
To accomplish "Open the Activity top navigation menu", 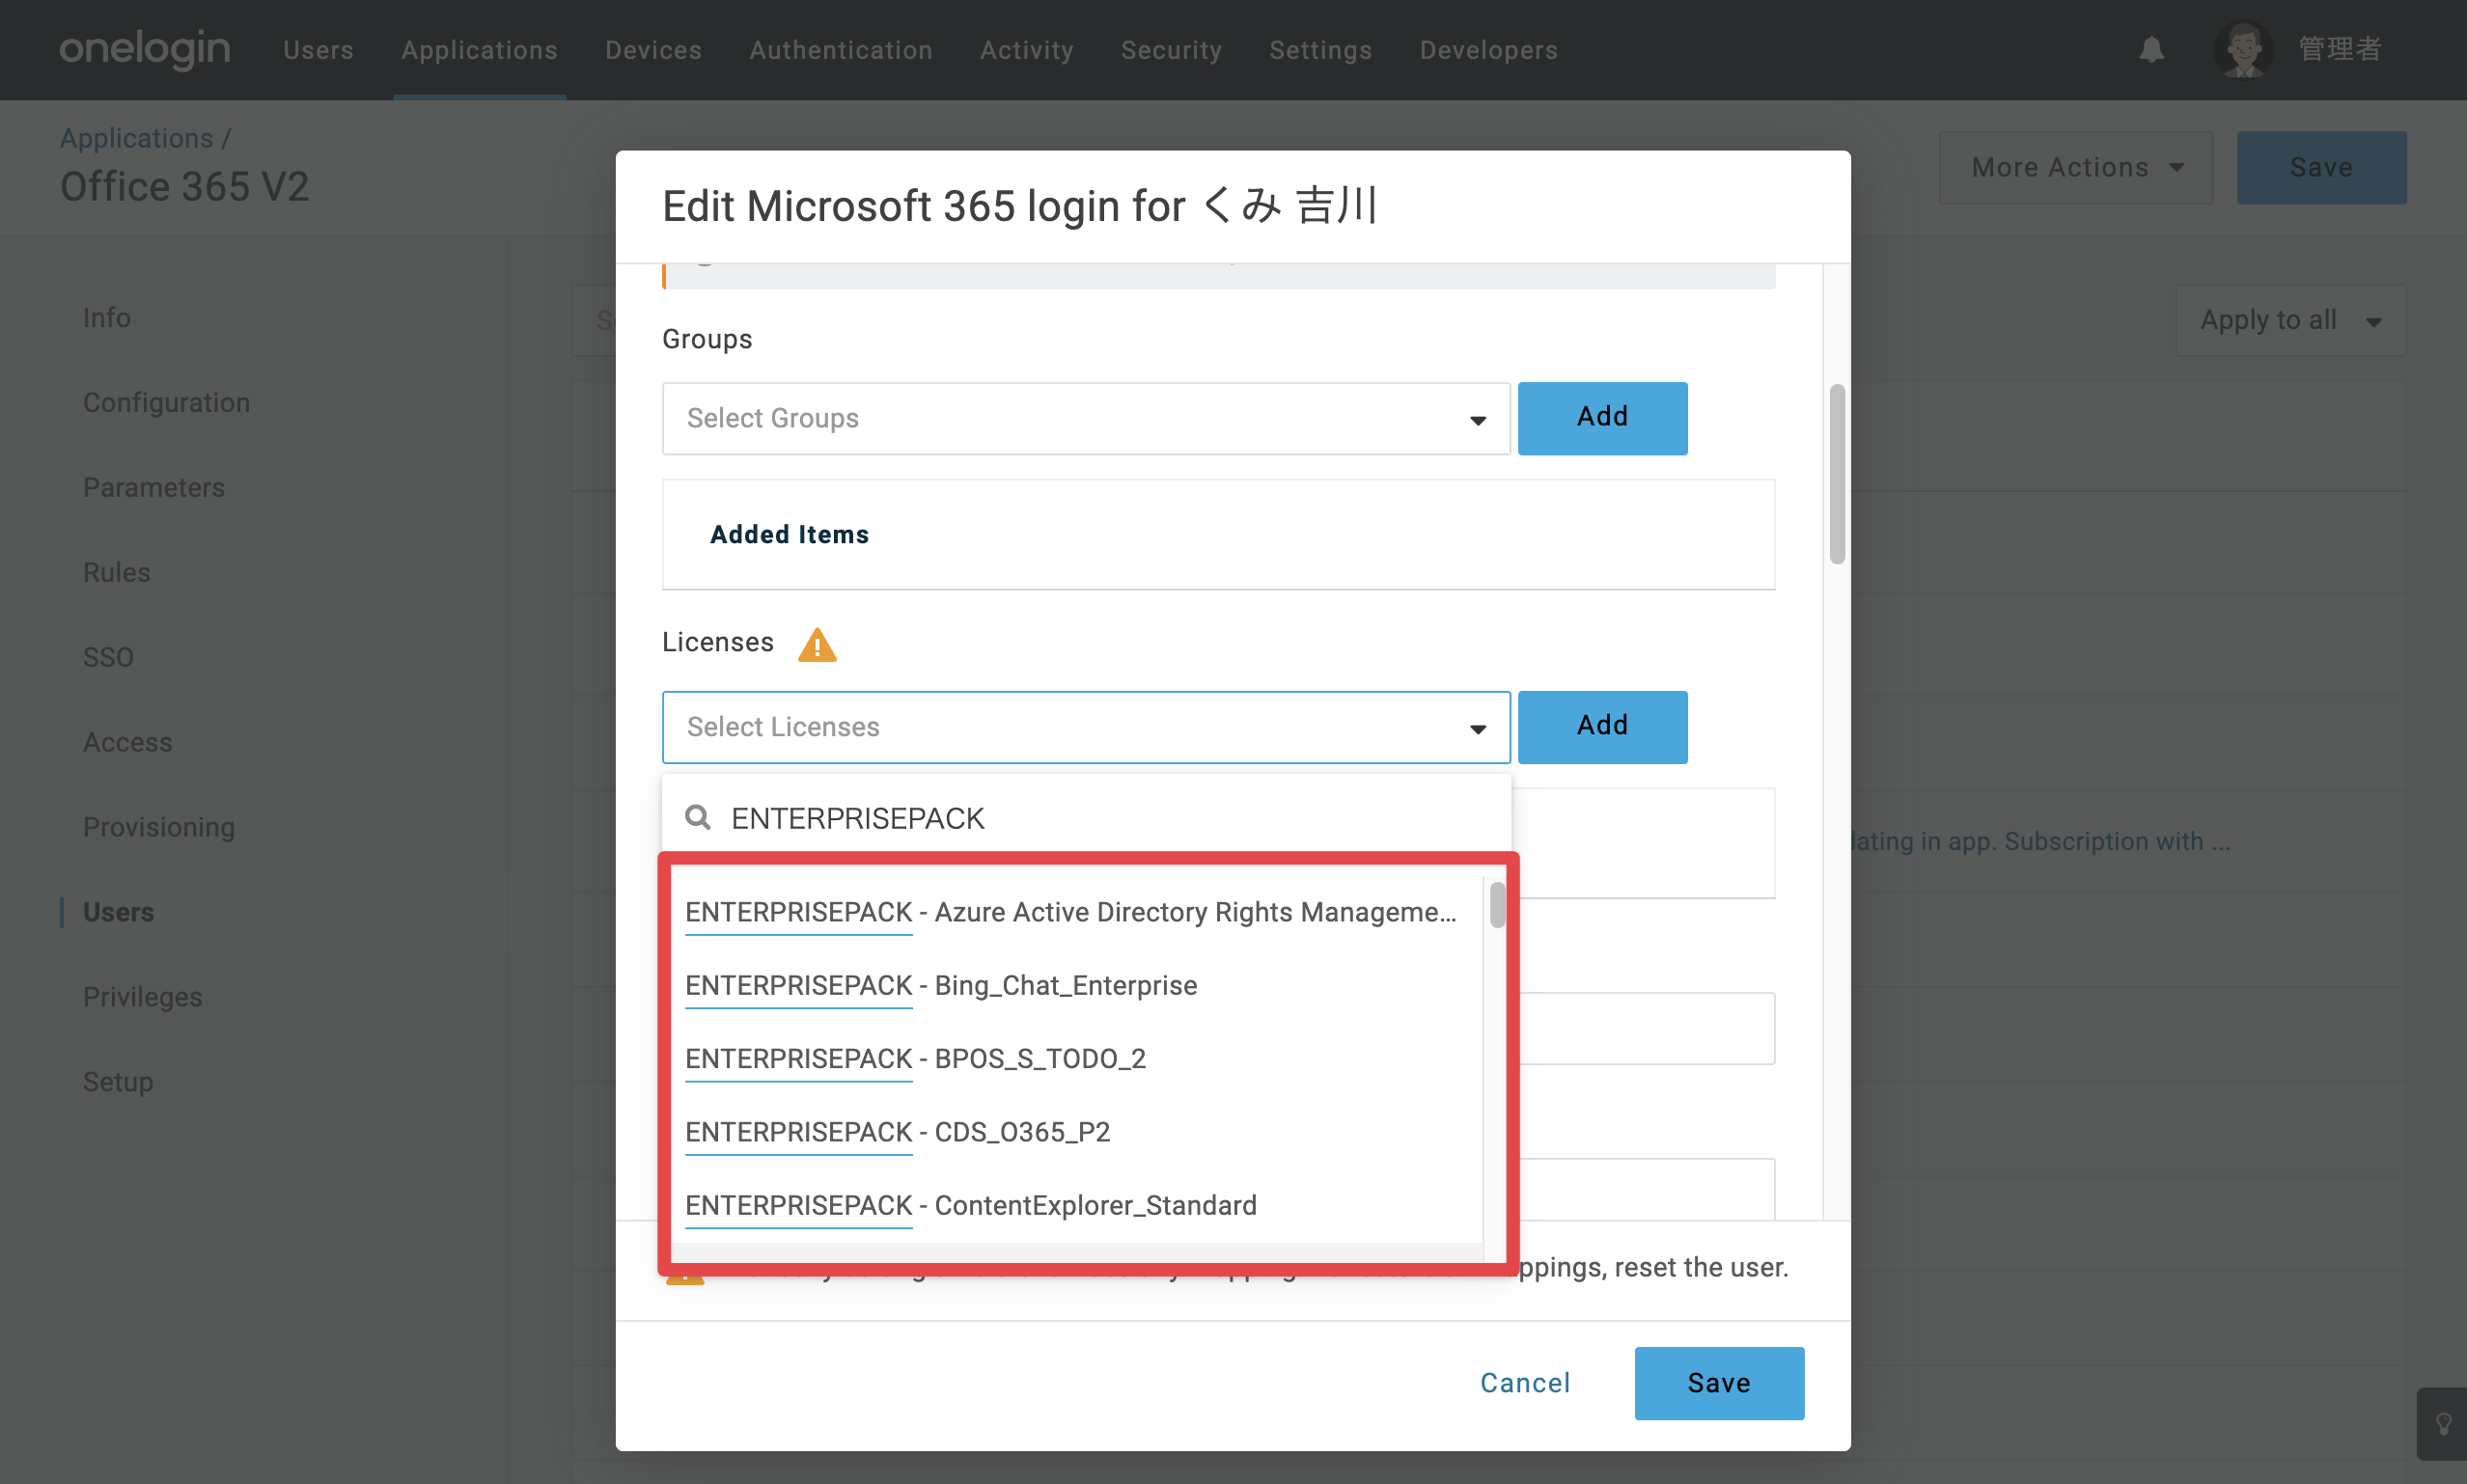I will (1026, 50).
